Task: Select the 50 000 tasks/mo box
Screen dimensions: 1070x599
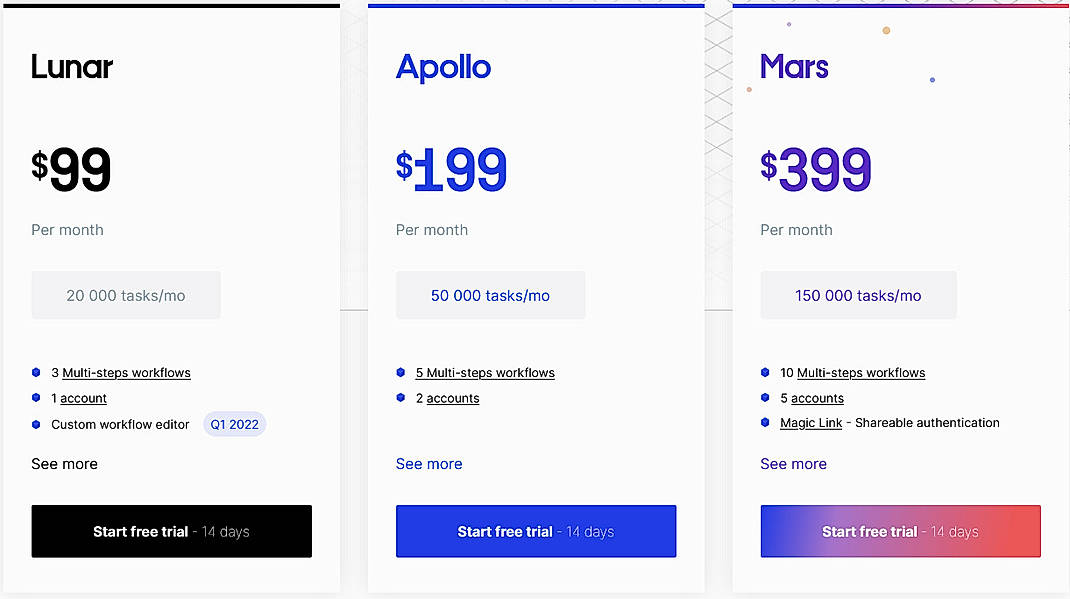Action: click(x=490, y=295)
